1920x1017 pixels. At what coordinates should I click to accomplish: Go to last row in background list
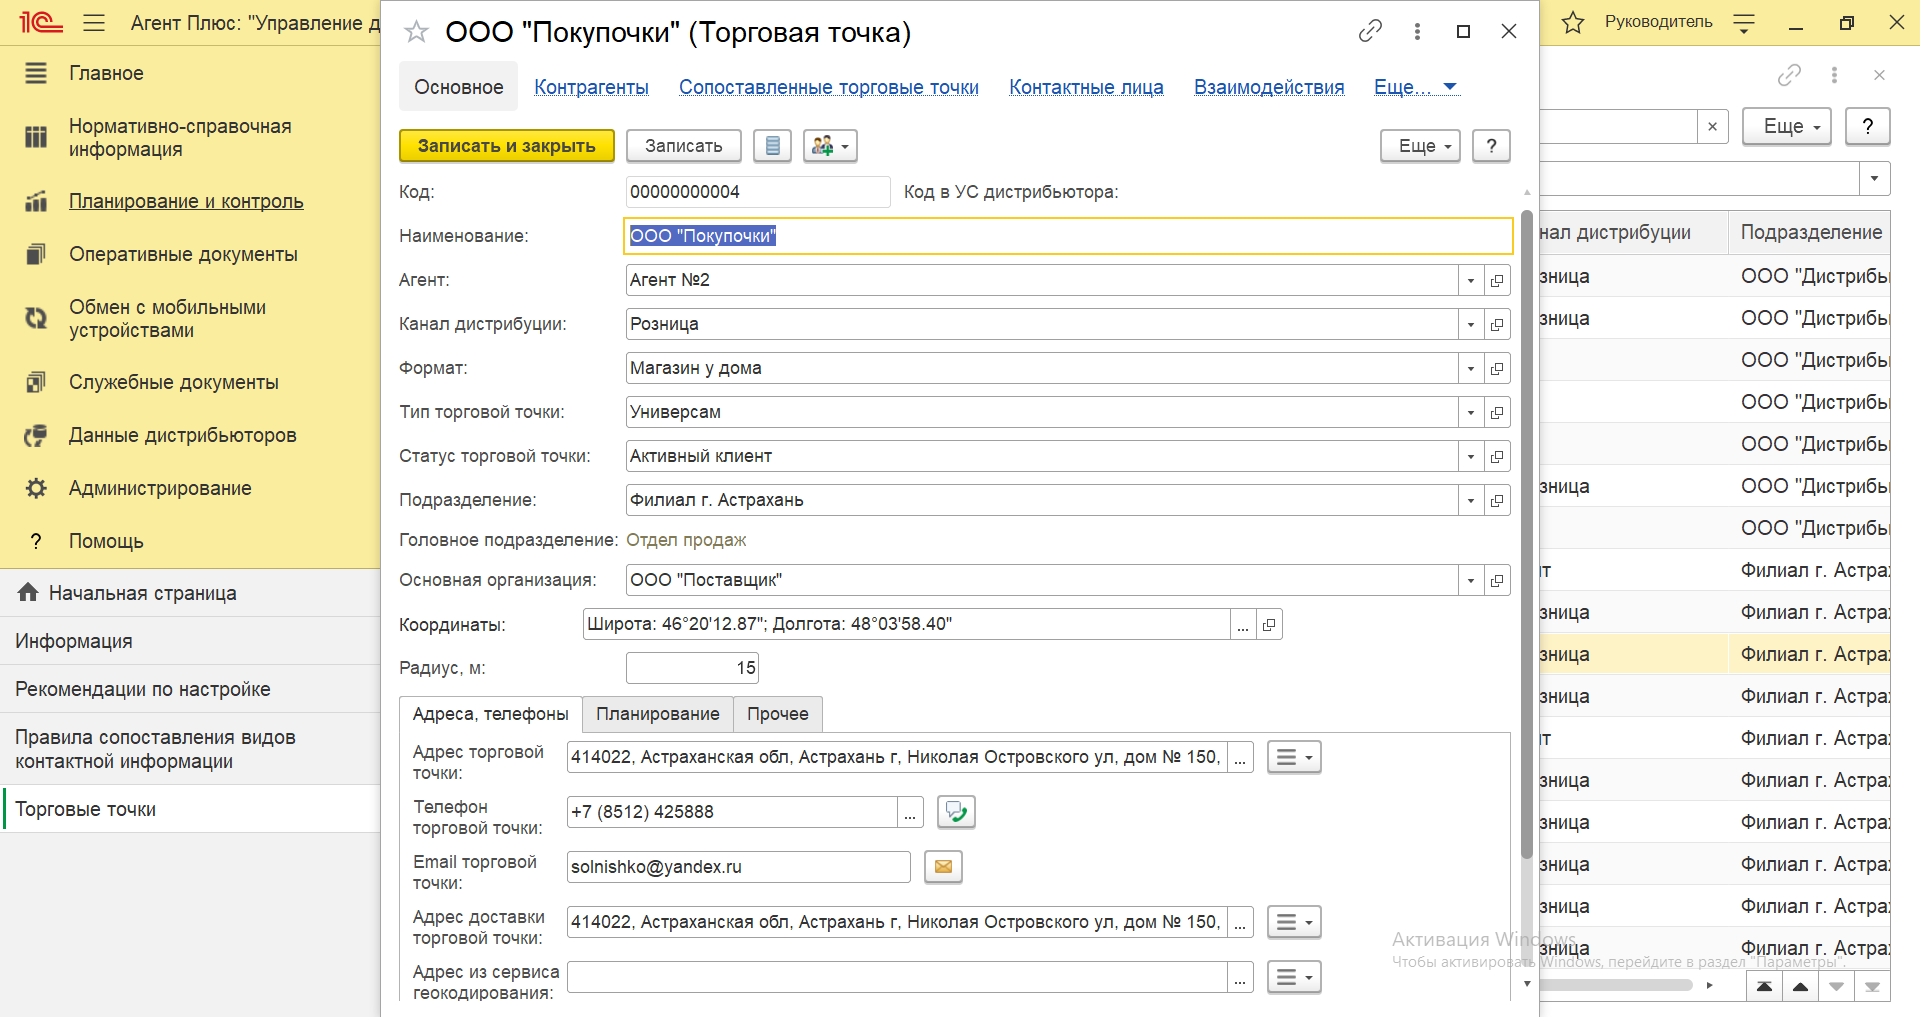click(1872, 986)
